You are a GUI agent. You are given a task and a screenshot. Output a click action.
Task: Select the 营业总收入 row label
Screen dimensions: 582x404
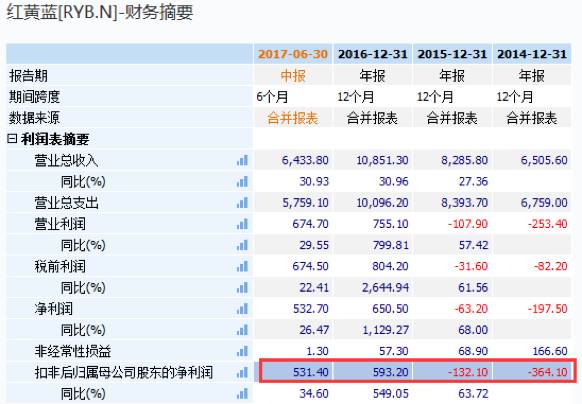point(66,160)
